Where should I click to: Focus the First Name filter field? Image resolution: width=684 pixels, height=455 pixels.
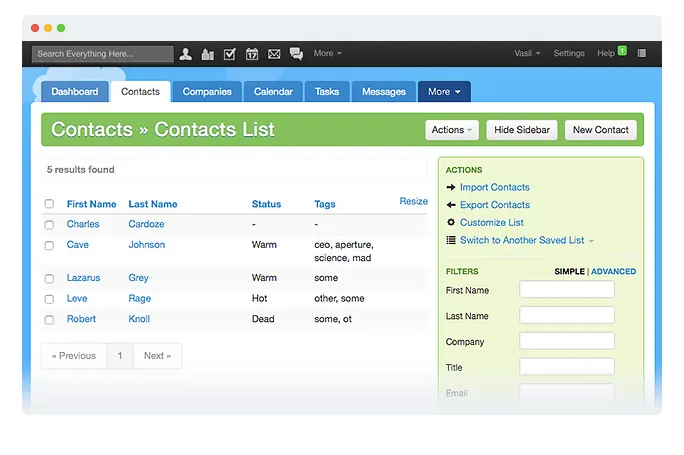click(x=567, y=290)
